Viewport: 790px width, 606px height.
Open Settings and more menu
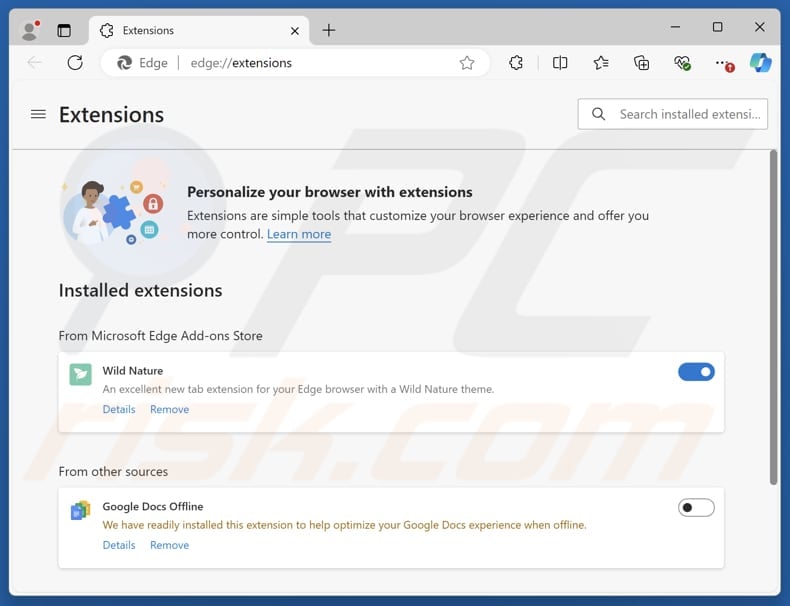point(723,63)
